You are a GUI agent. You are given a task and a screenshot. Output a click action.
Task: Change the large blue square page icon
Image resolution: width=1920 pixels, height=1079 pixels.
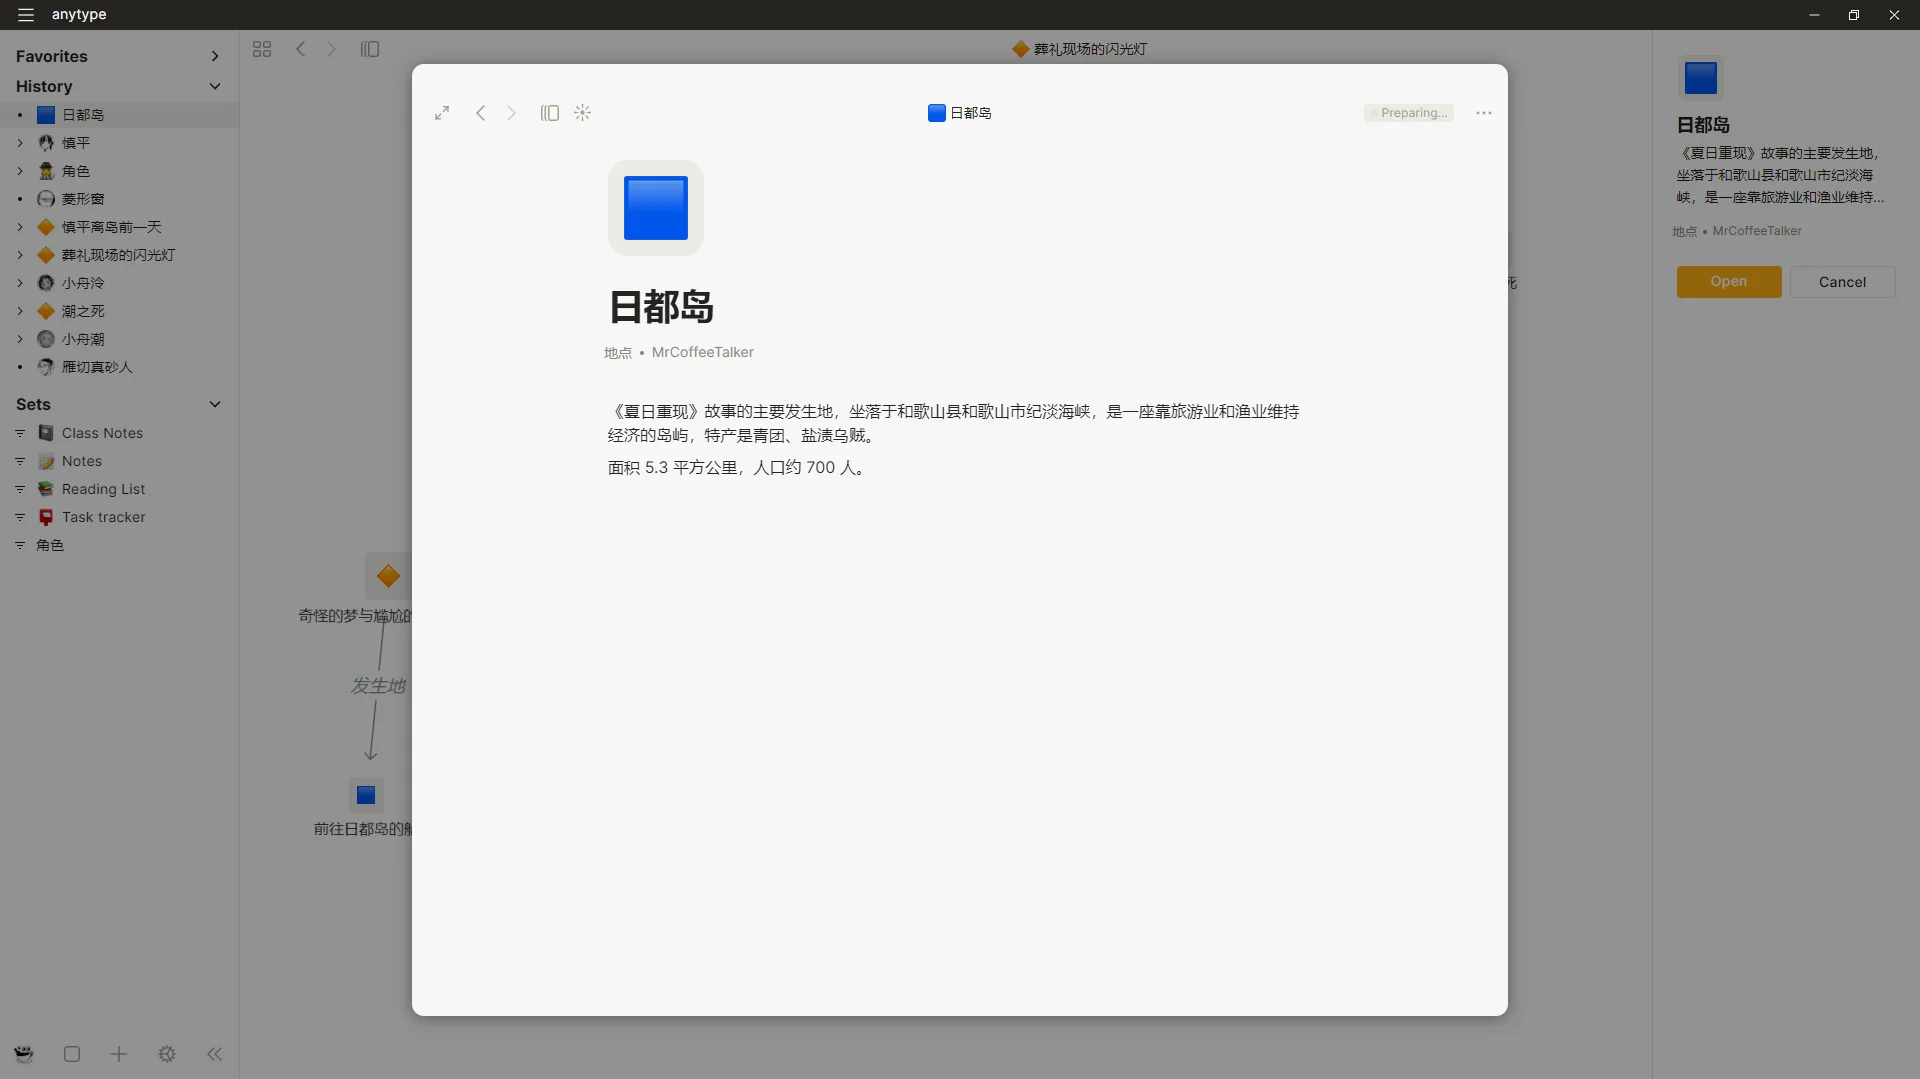tap(656, 208)
